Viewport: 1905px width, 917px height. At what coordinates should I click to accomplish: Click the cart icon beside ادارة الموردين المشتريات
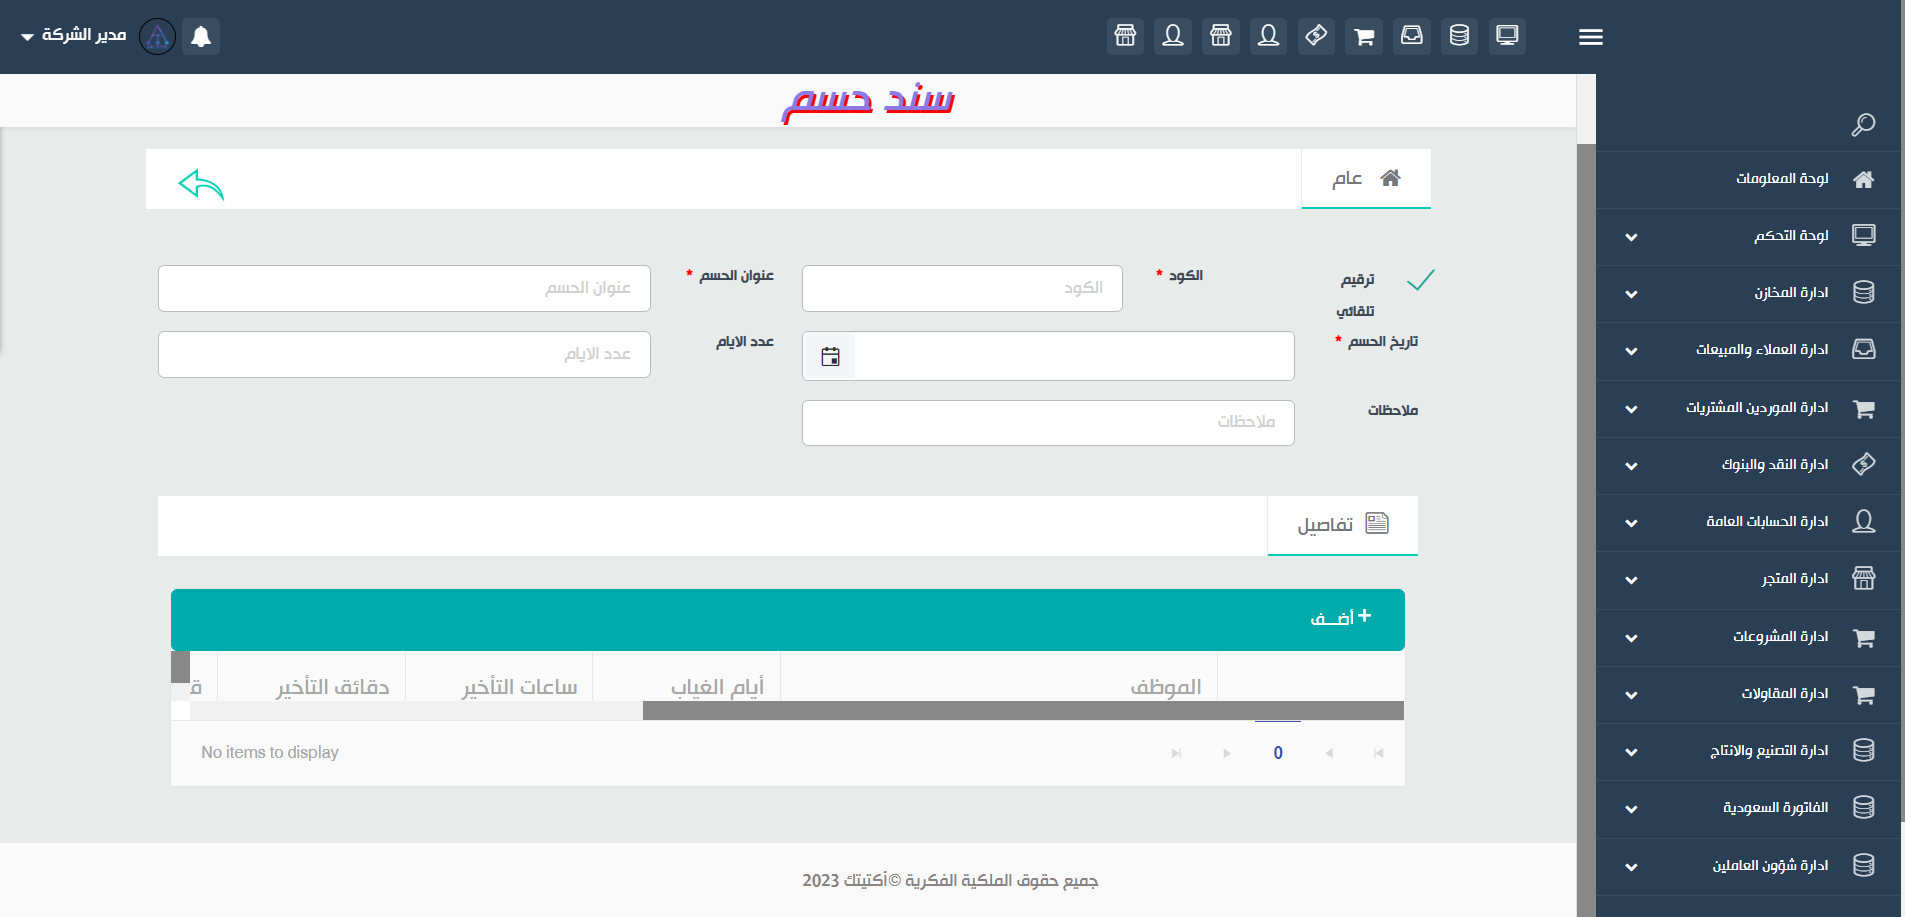click(1863, 408)
